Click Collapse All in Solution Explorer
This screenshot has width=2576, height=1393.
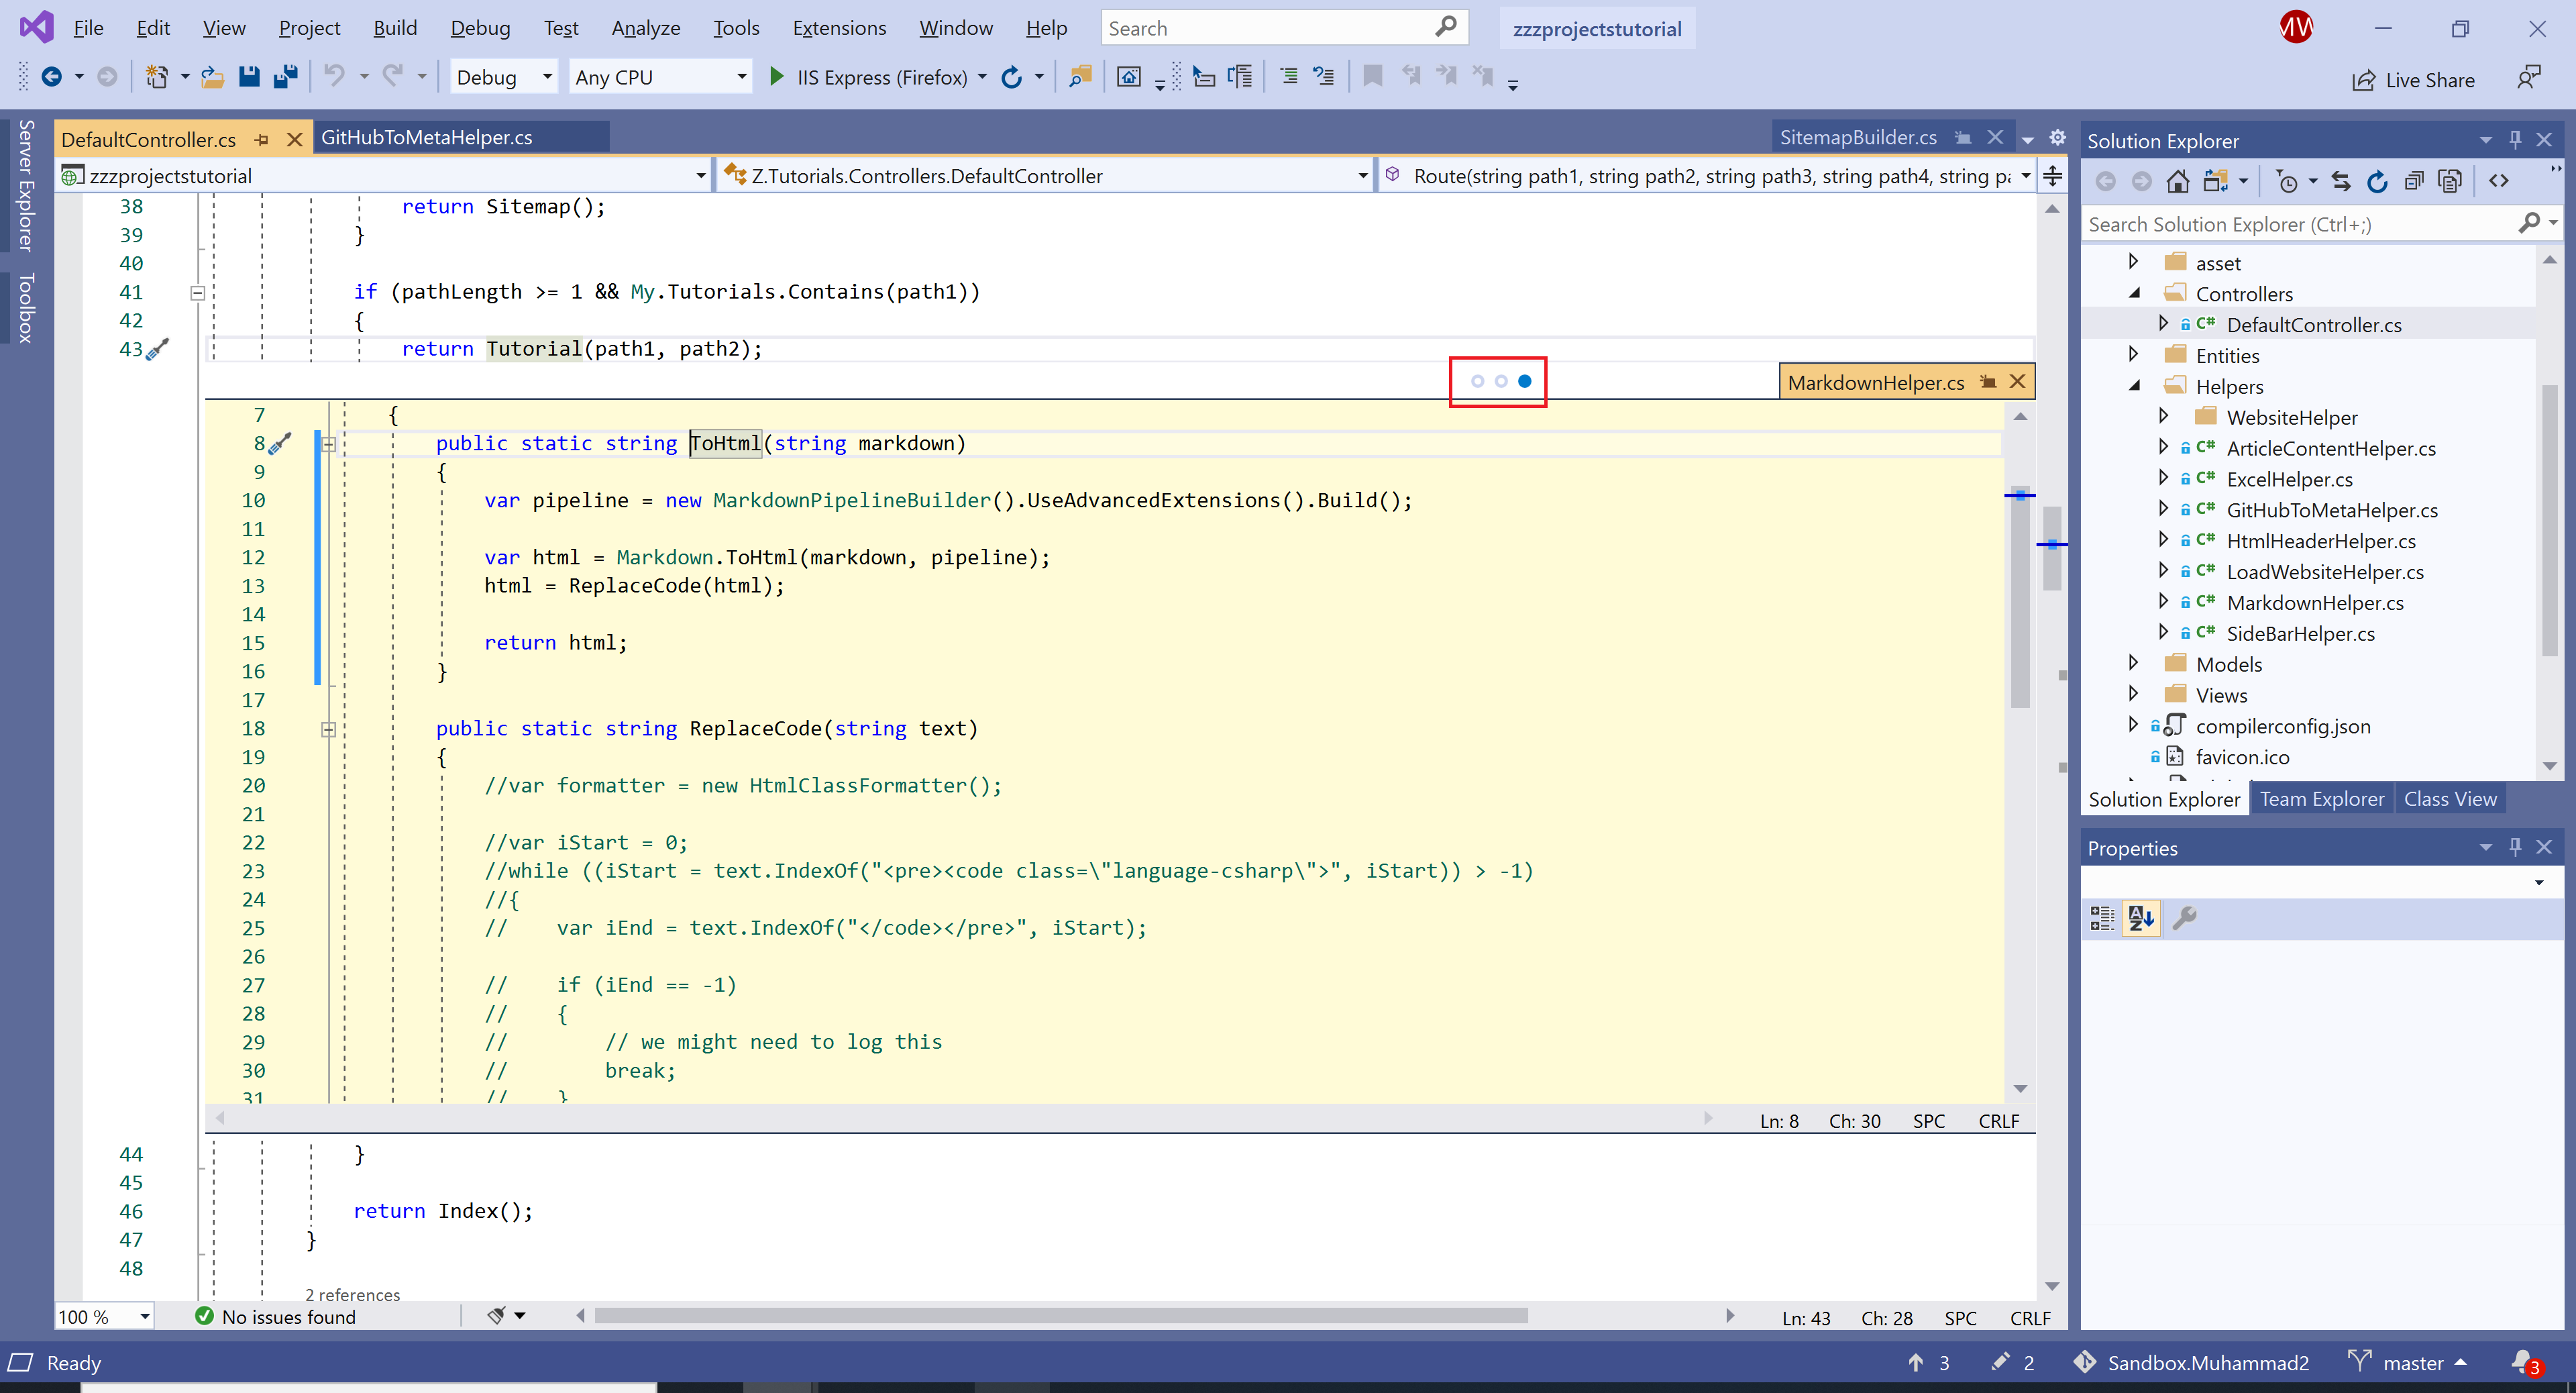click(x=2414, y=181)
